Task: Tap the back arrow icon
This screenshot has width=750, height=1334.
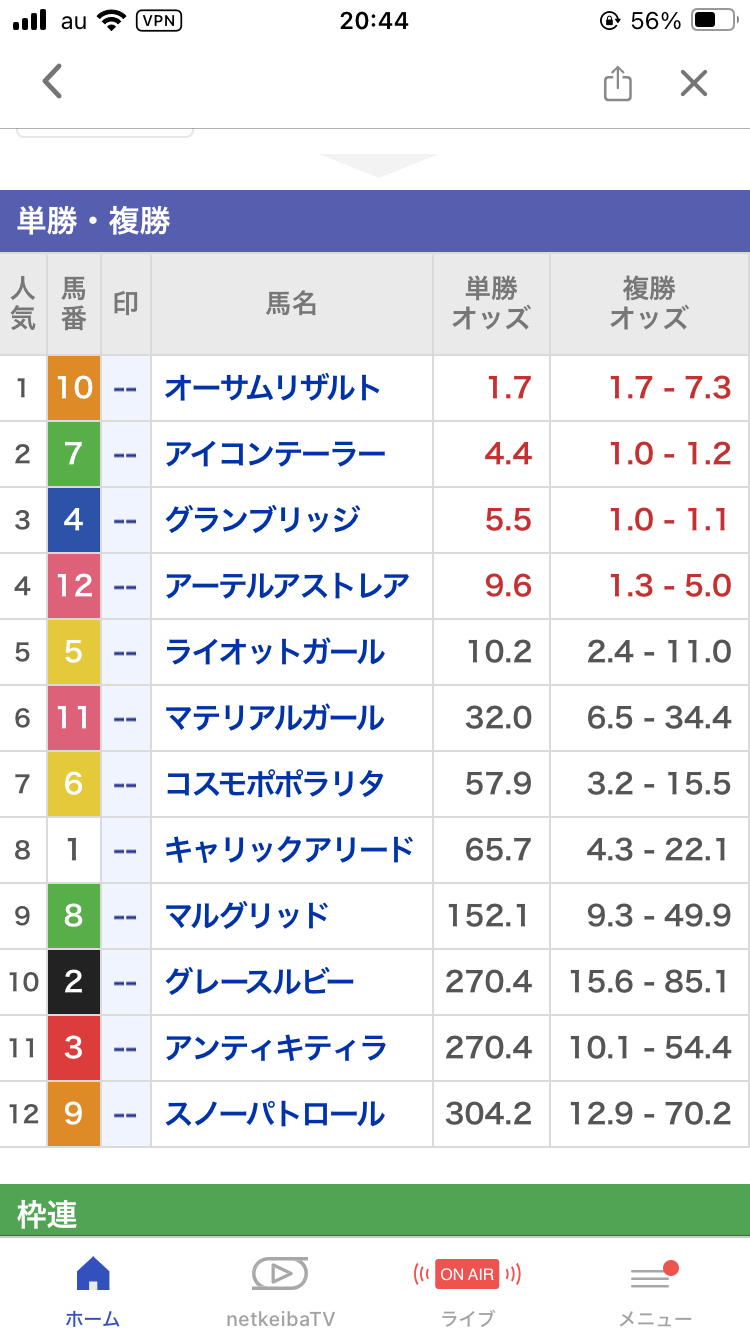Action: [x=52, y=82]
